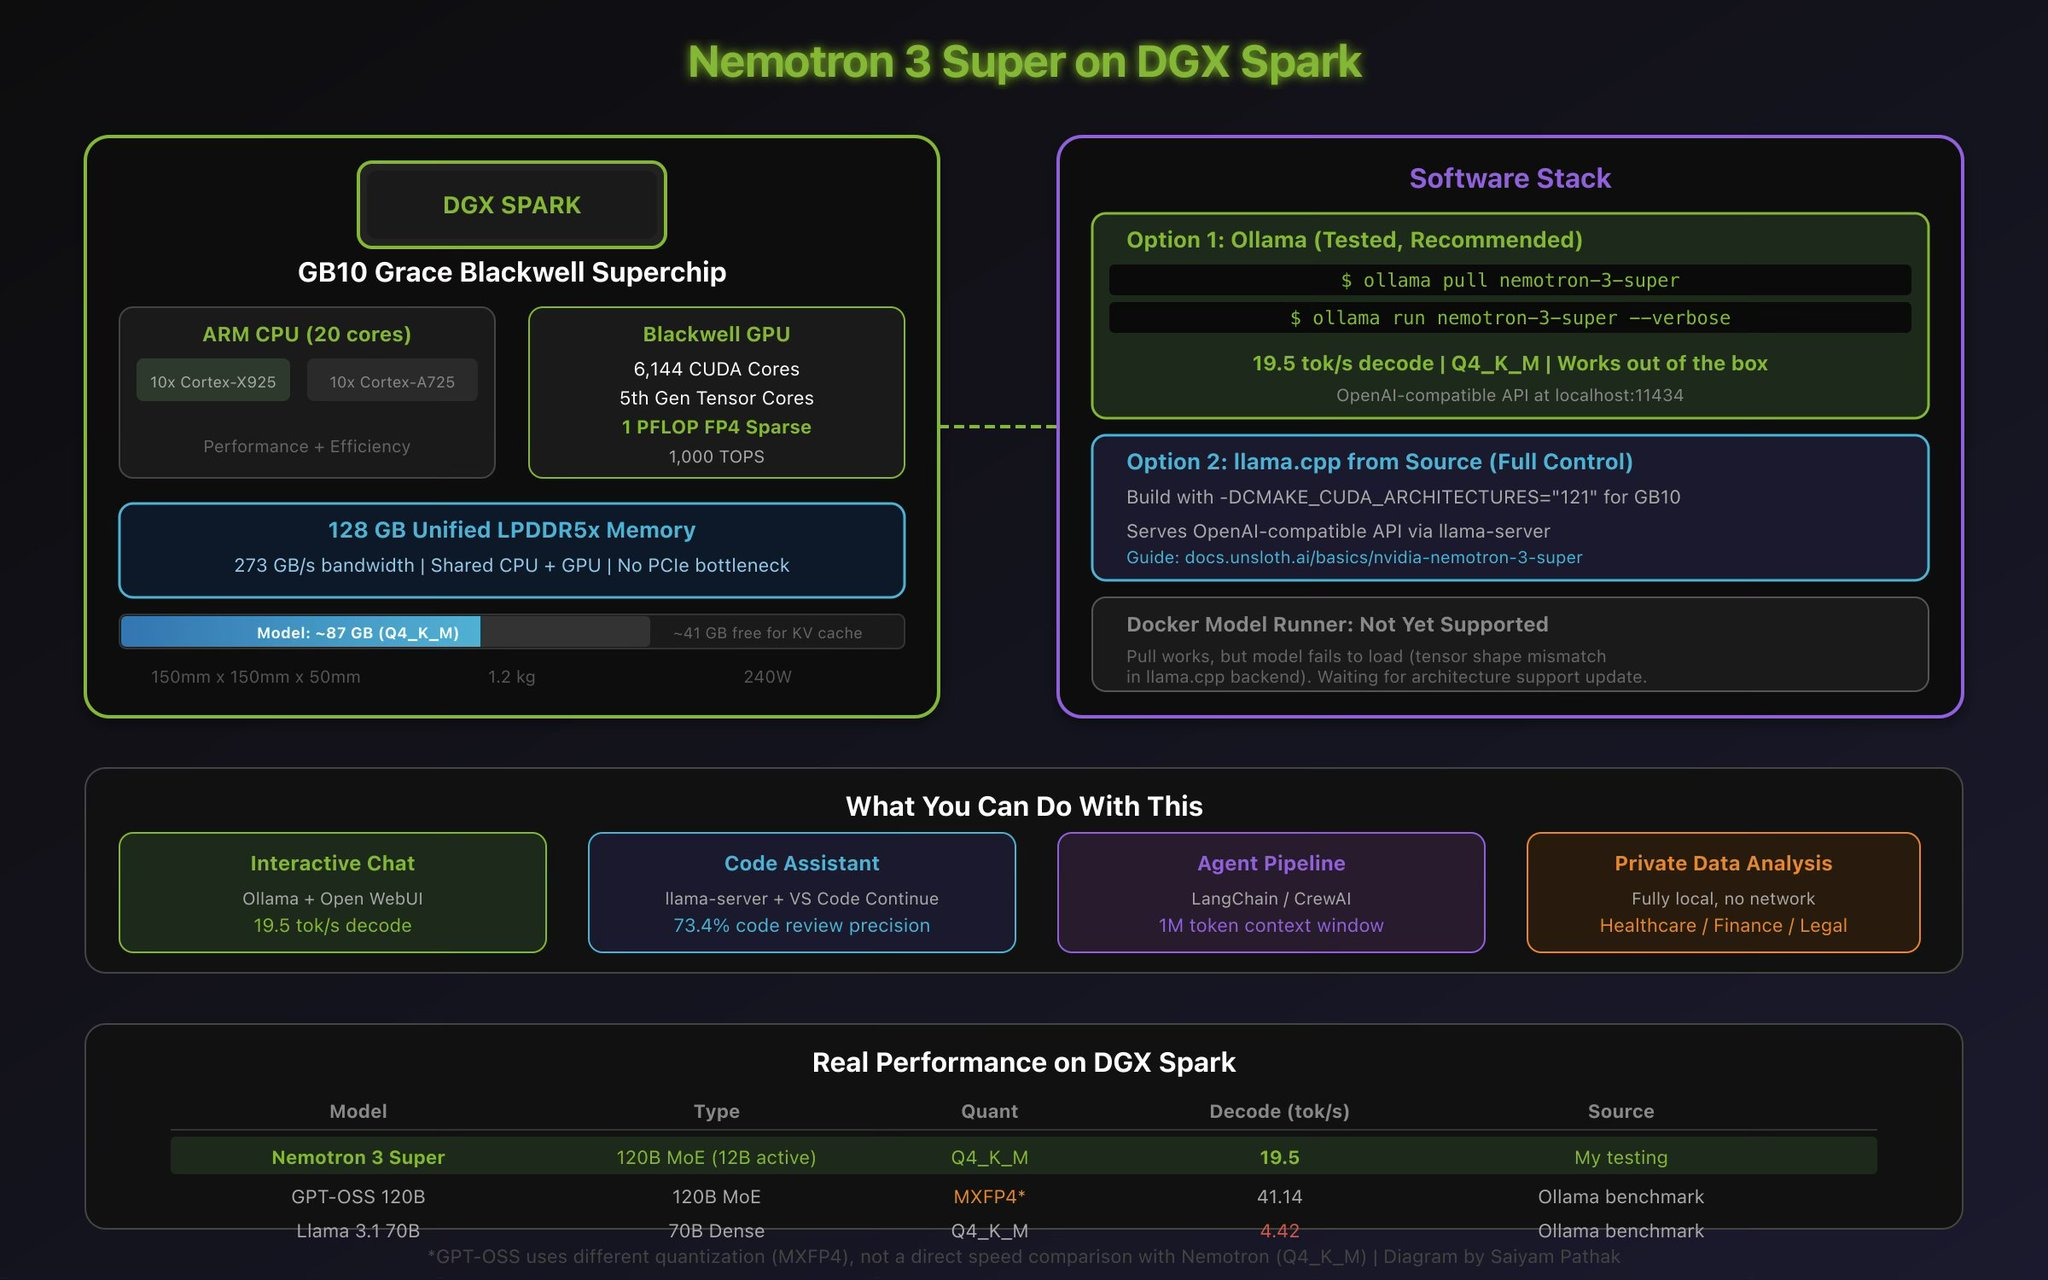
Task: Click the 150mm x 150mm x 50mm dimensions
Action: tap(256, 677)
